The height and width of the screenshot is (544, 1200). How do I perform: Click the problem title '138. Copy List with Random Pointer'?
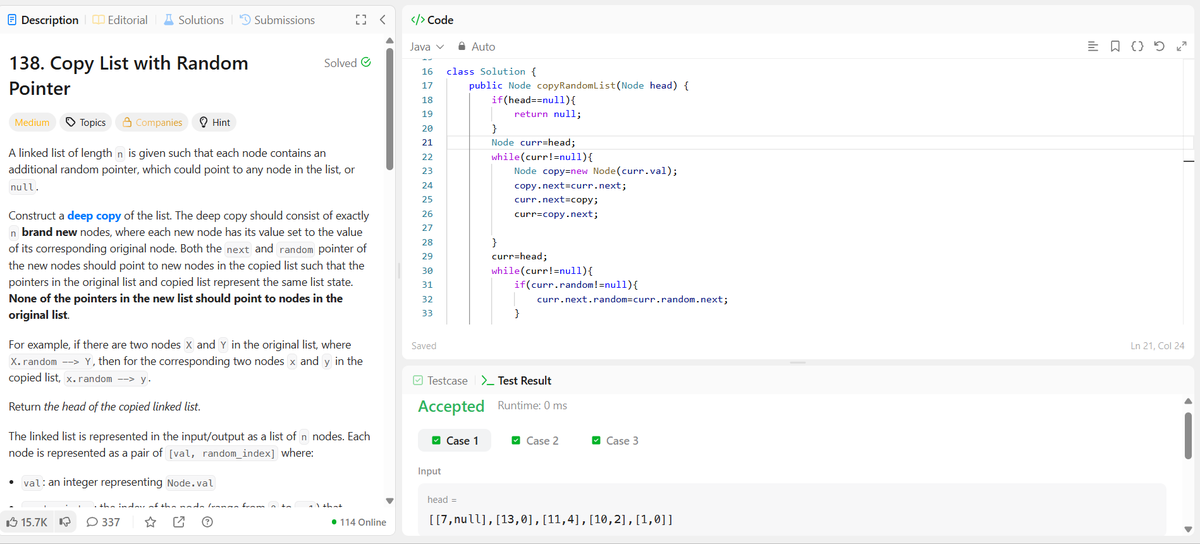click(128, 75)
